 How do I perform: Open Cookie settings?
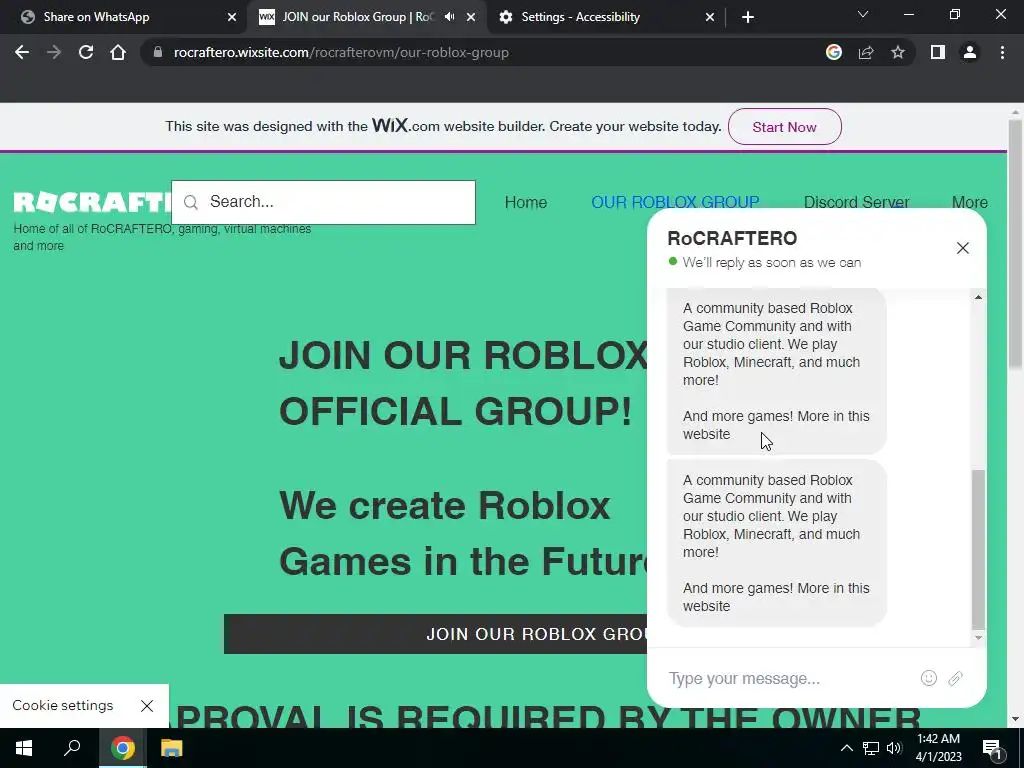click(63, 705)
